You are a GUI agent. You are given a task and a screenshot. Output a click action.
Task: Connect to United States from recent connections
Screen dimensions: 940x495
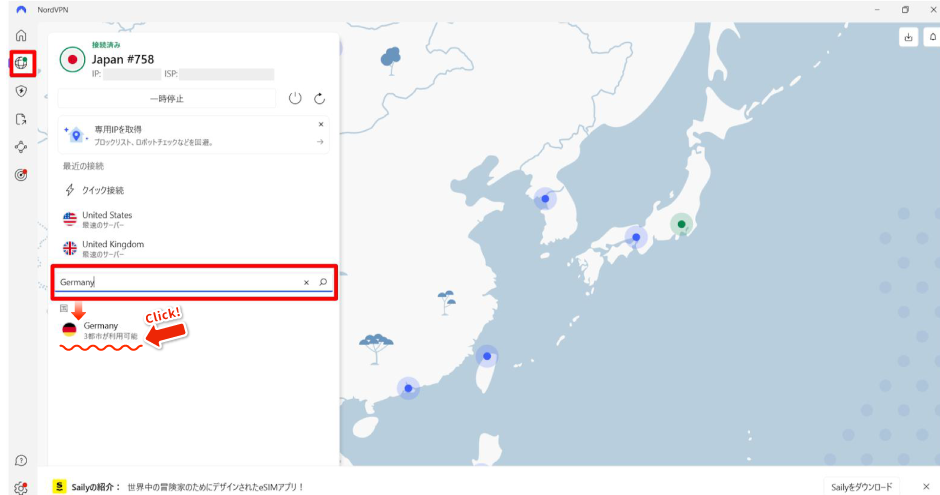coord(106,219)
